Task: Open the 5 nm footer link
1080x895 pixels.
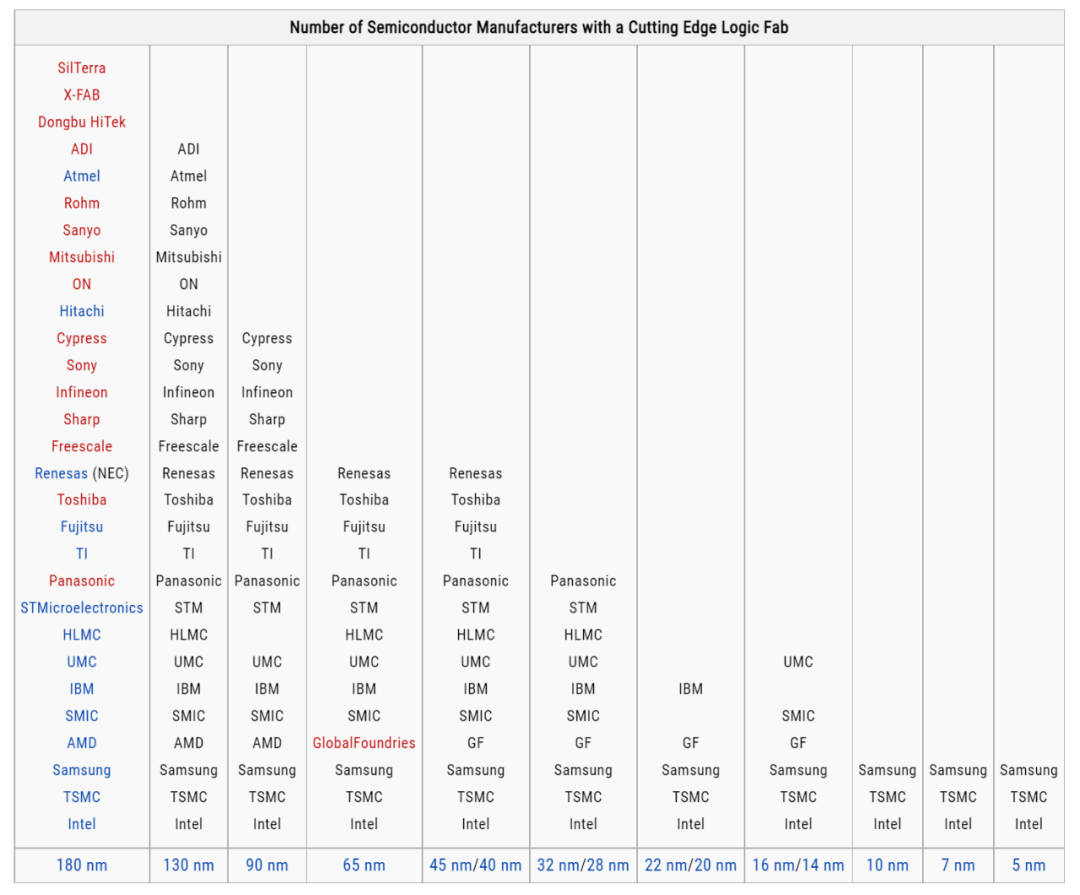Action: tap(1028, 865)
